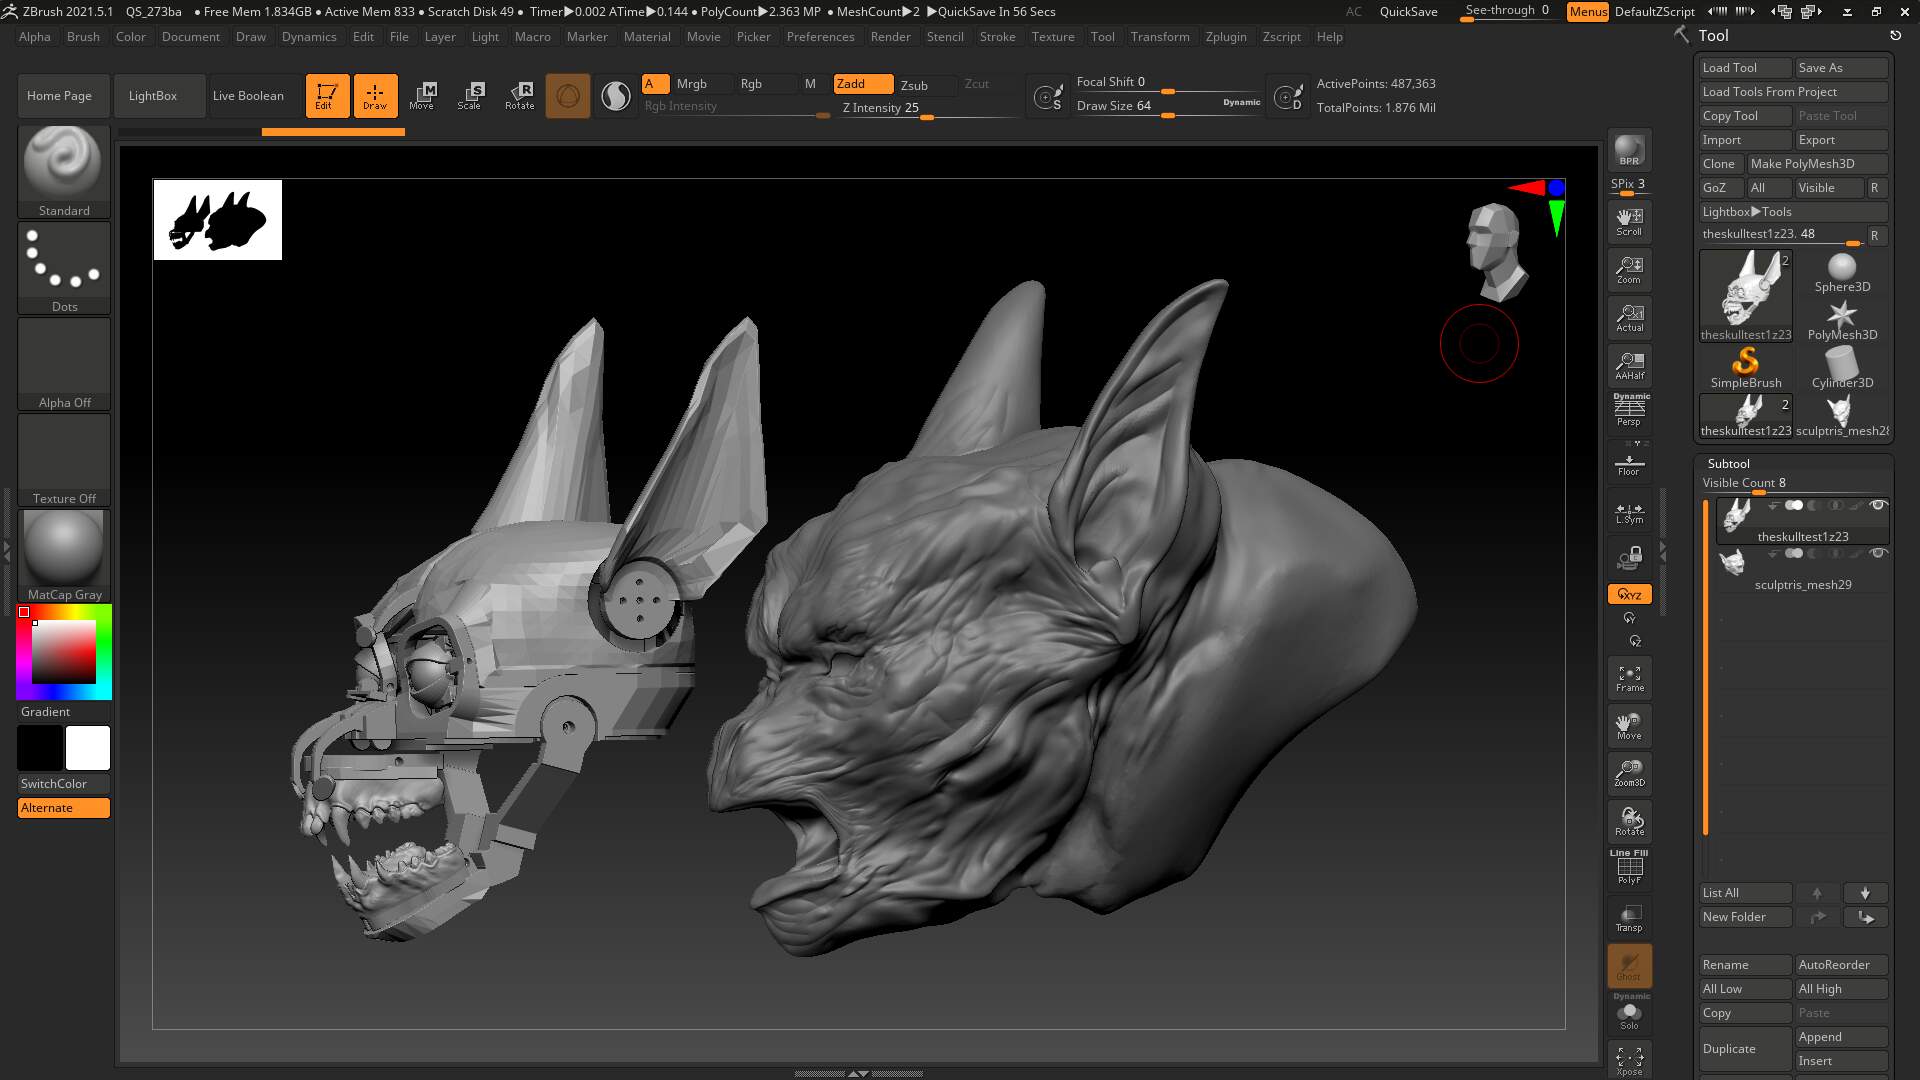Hide theskulltest1z23 subtool eye icon
The image size is (1920, 1080).
[x=1877, y=505]
